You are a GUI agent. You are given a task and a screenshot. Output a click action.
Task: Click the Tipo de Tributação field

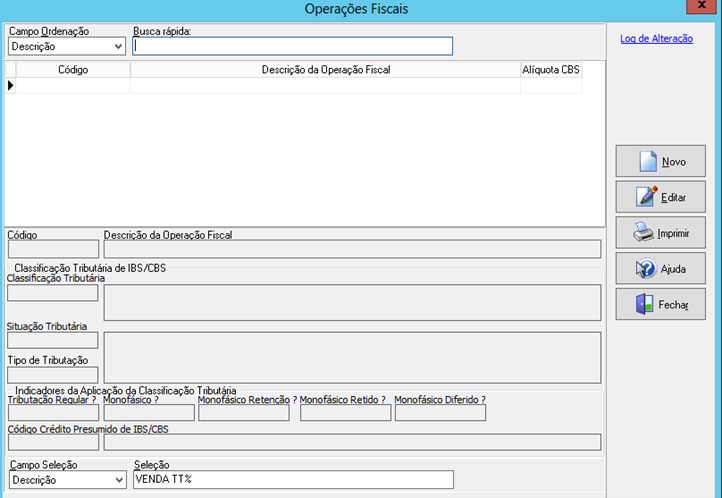pos(53,375)
